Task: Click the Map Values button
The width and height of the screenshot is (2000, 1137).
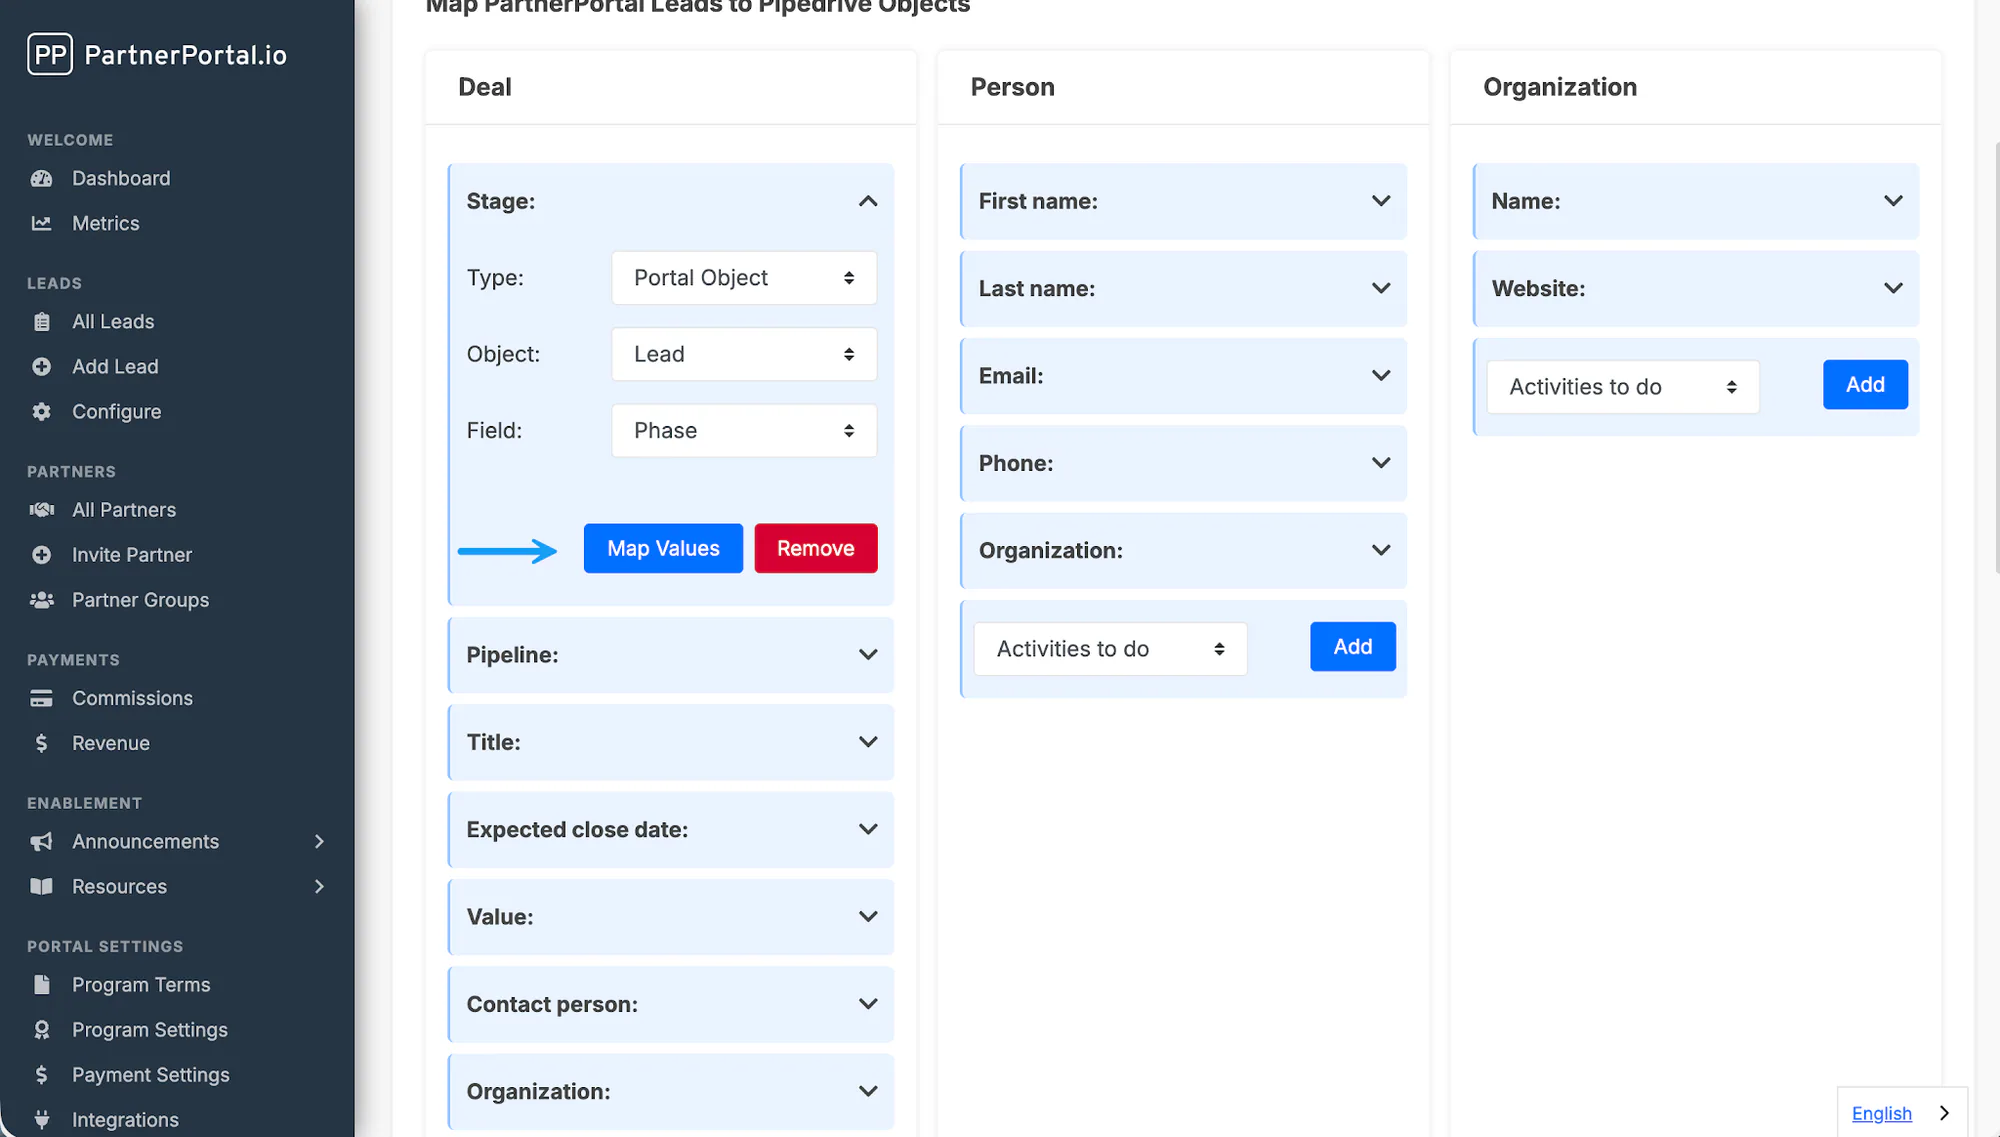Action: (663, 548)
